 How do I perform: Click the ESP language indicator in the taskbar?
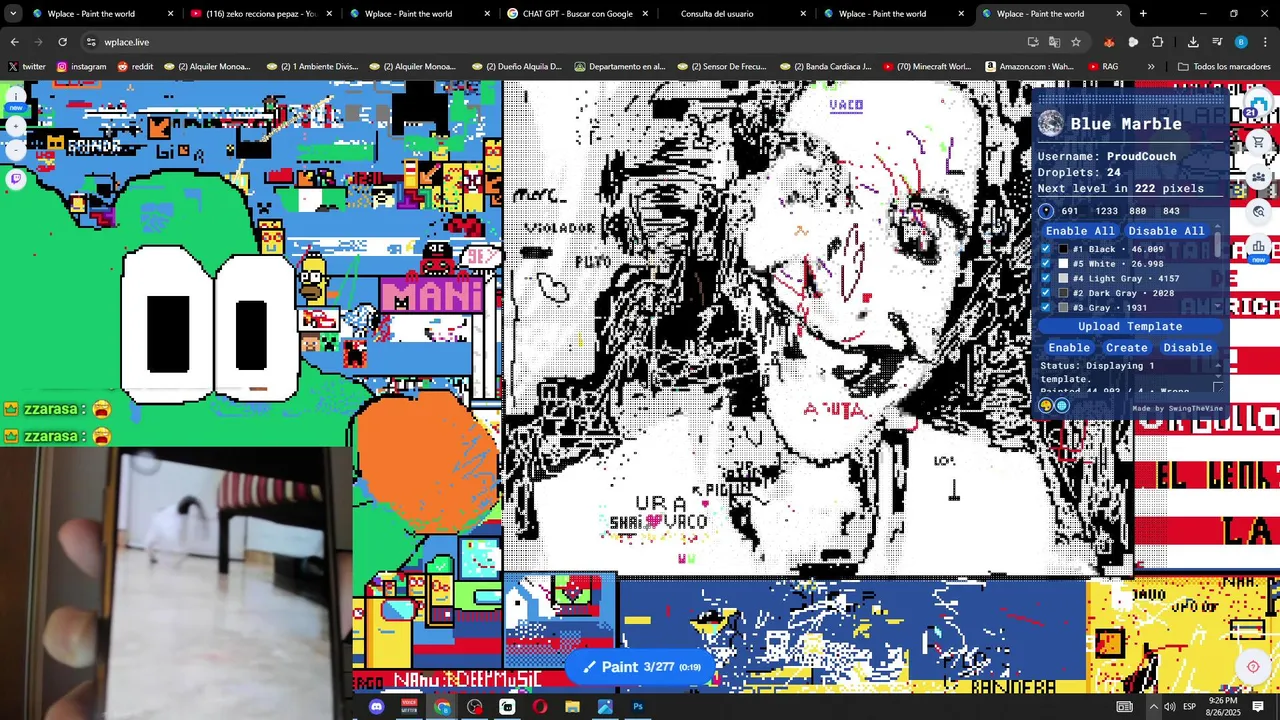click(1189, 707)
